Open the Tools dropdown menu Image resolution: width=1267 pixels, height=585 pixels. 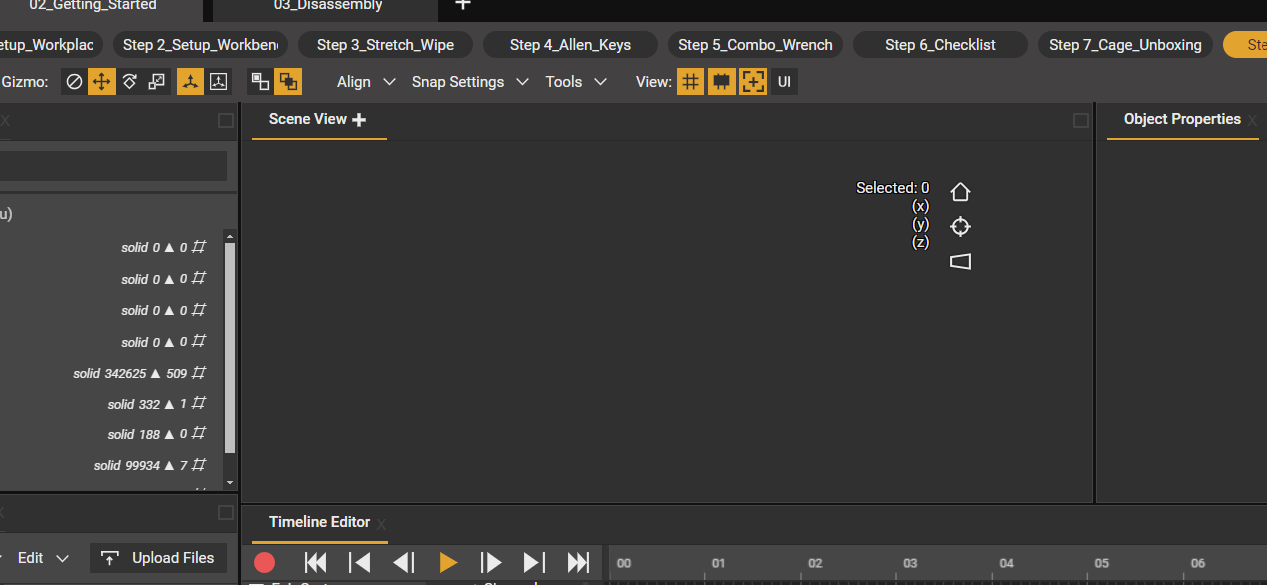point(575,82)
